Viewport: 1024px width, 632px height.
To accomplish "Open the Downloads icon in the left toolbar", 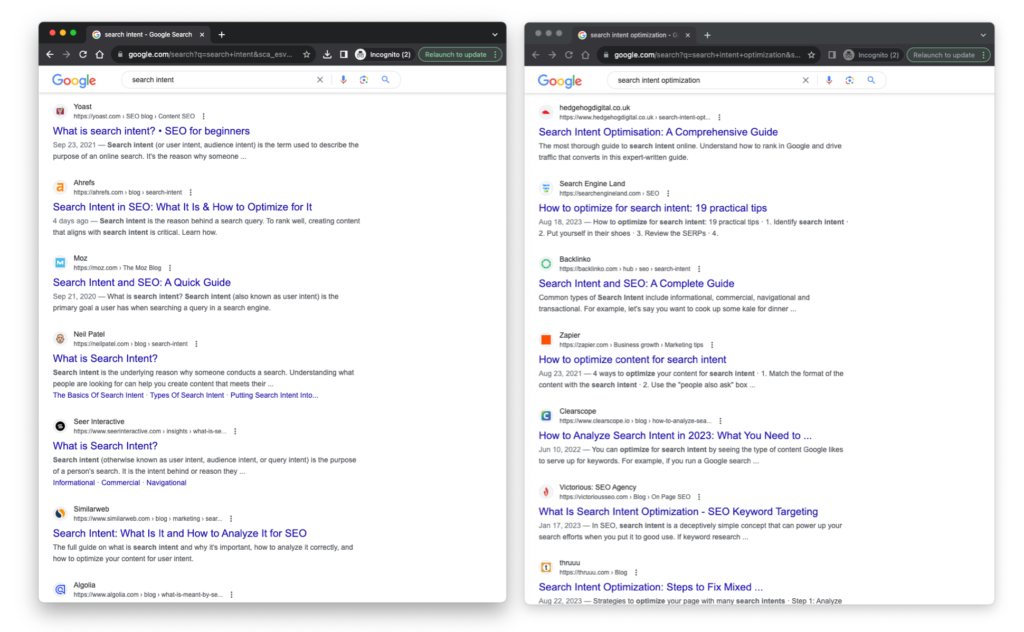I will click(x=328, y=54).
